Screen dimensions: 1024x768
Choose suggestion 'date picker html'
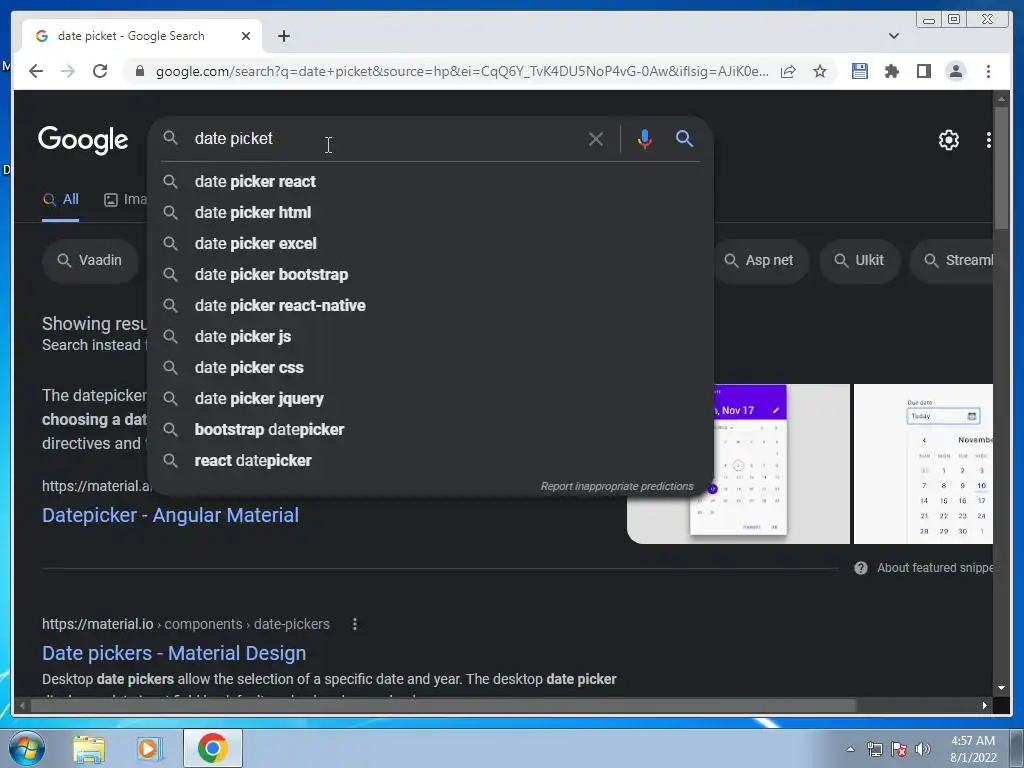coord(431,212)
